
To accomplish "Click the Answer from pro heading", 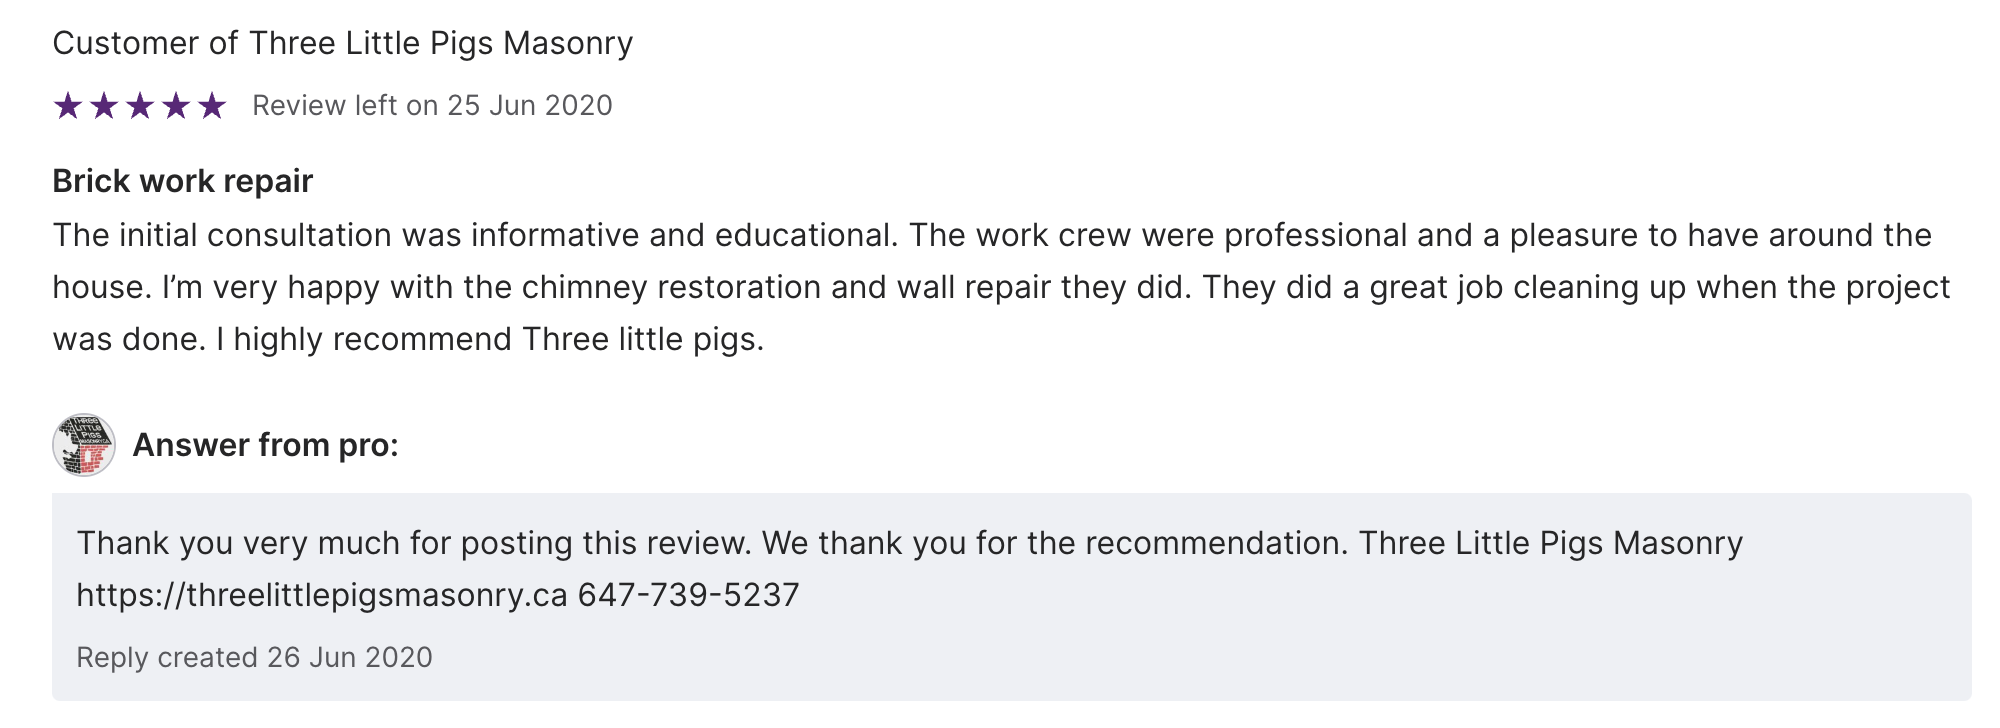I will coord(265,445).
